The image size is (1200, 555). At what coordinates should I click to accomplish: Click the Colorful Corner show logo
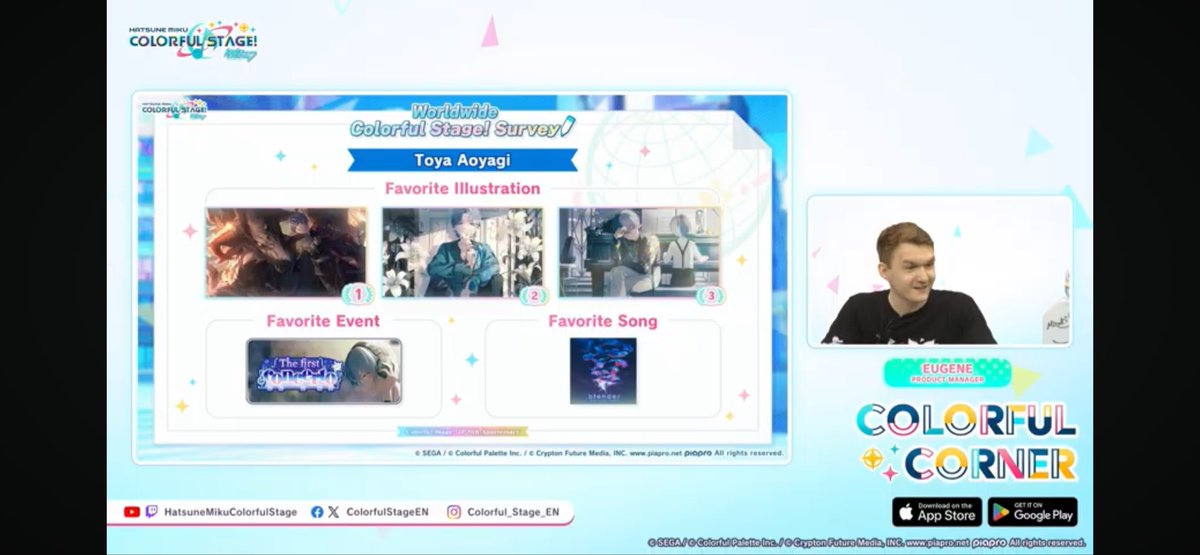966,442
